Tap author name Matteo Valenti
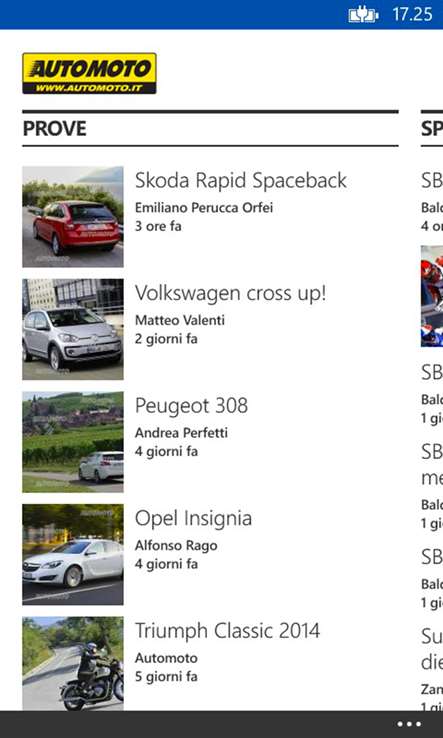Viewport: 443px width, 738px height. click(x=180, y=320)
